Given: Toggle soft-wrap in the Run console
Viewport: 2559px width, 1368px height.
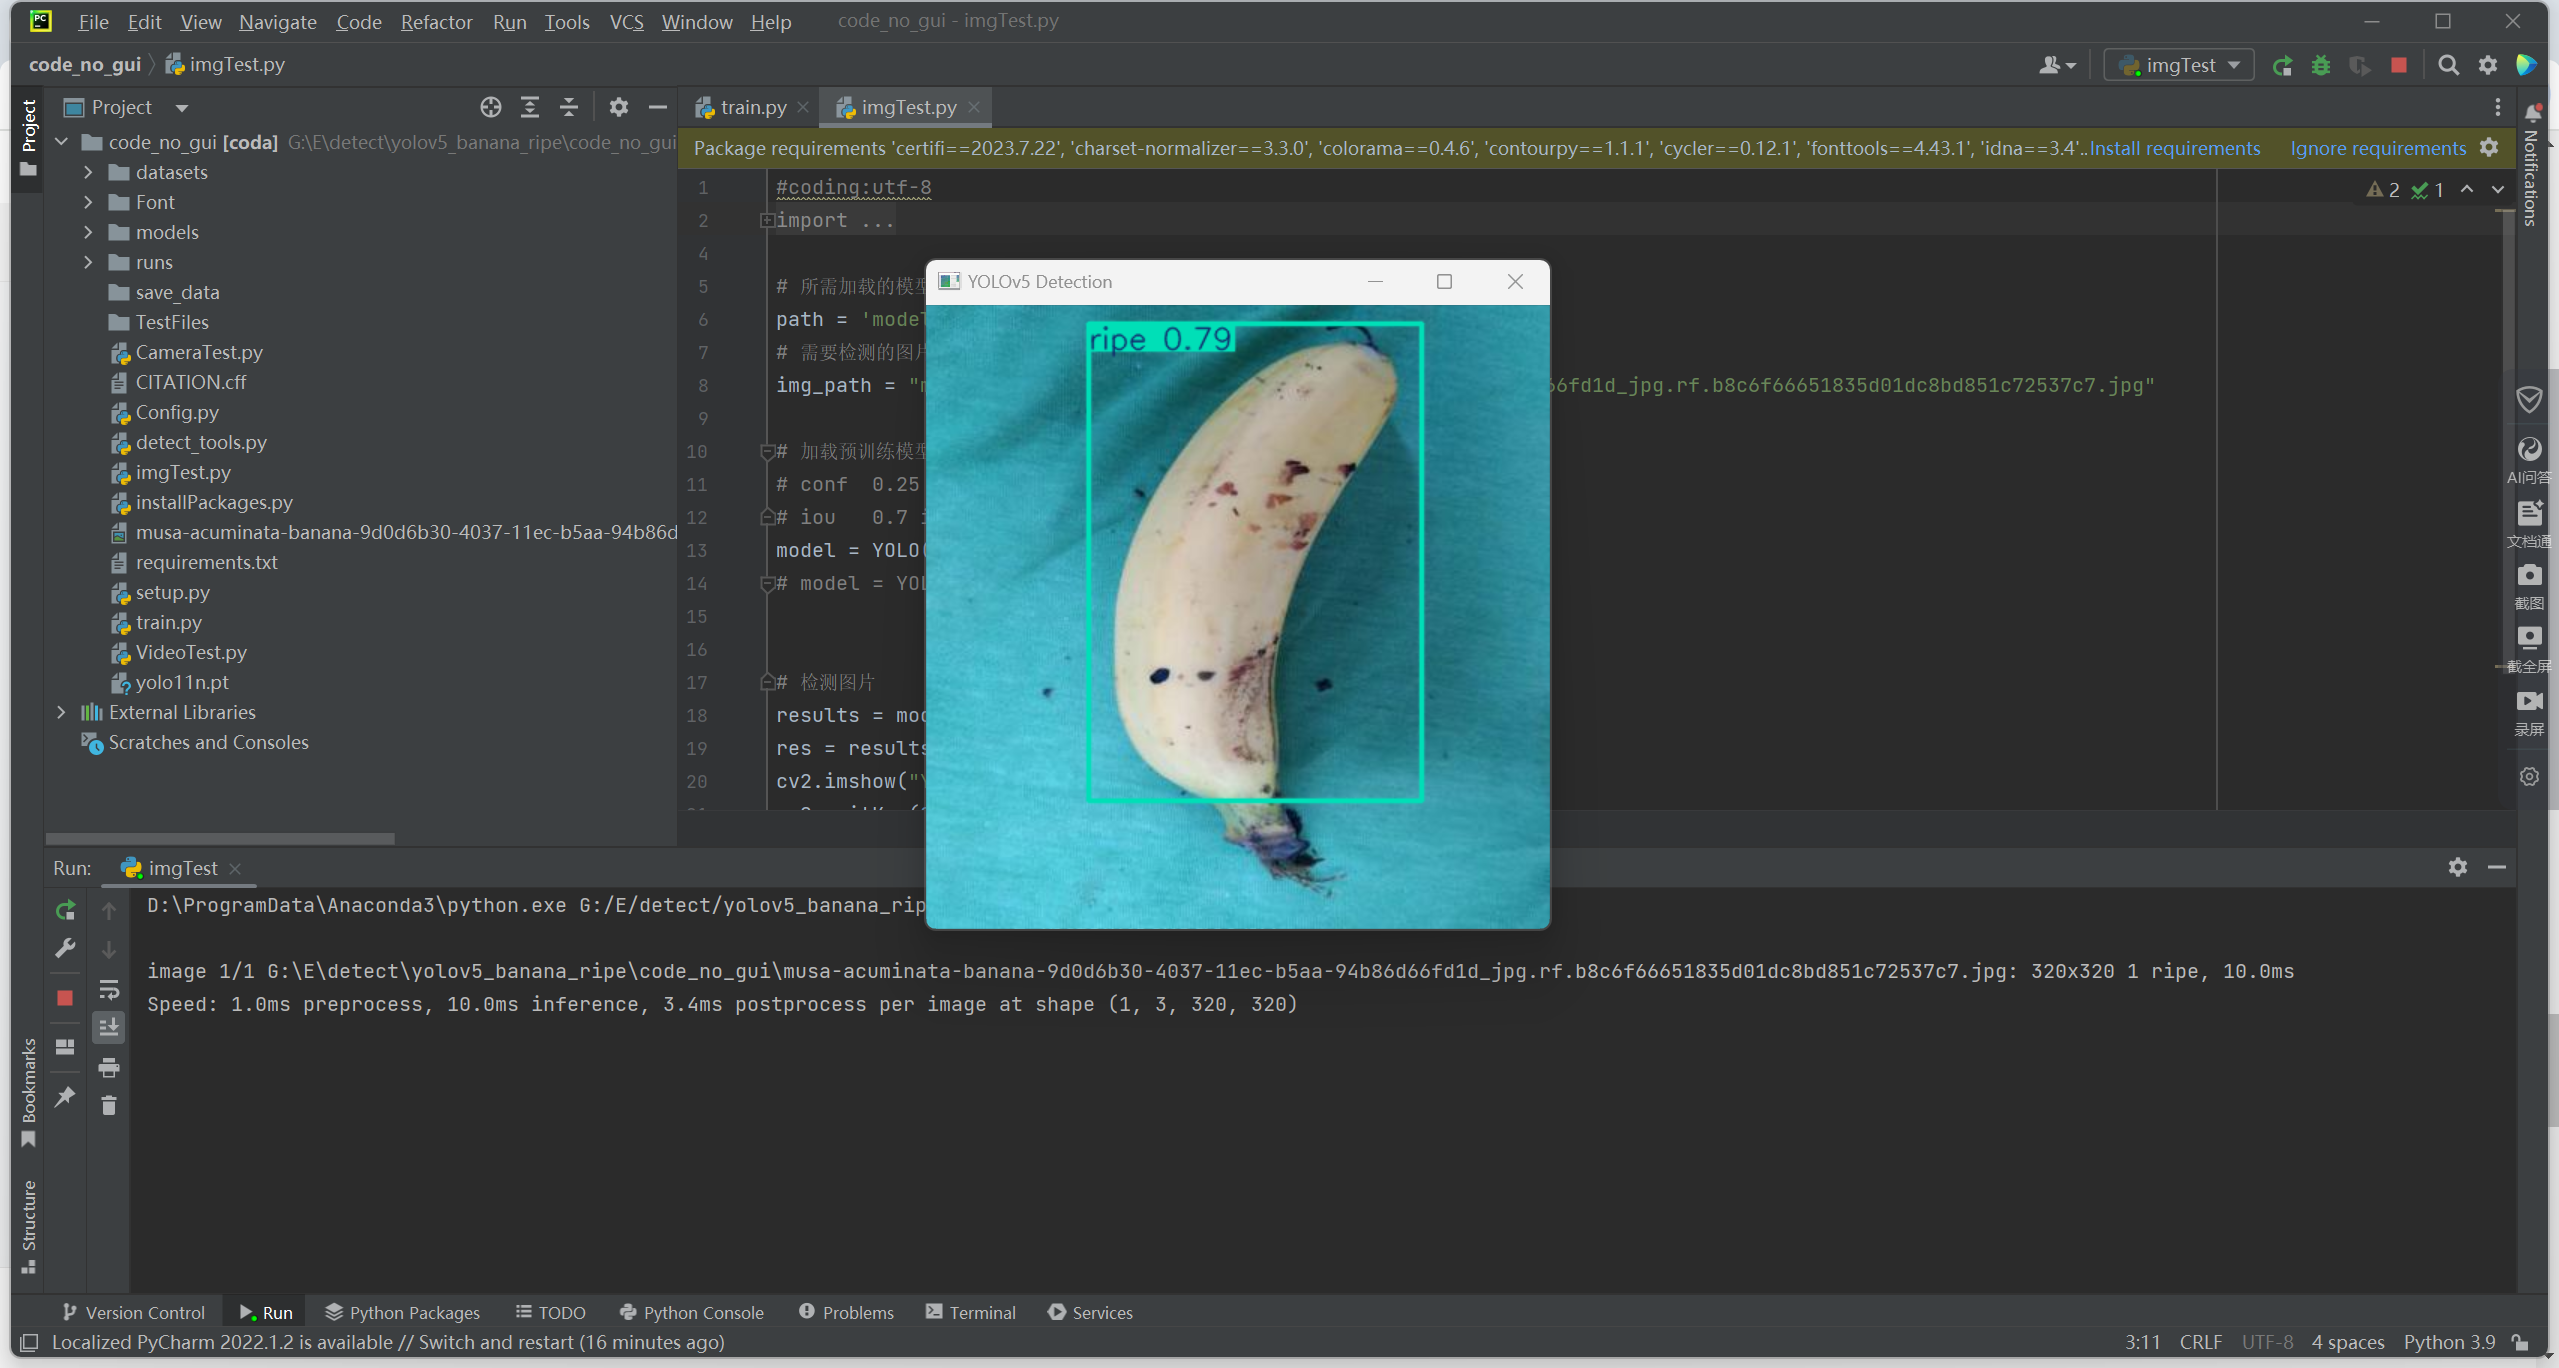Looking at the screenshot, I should 109,989.
